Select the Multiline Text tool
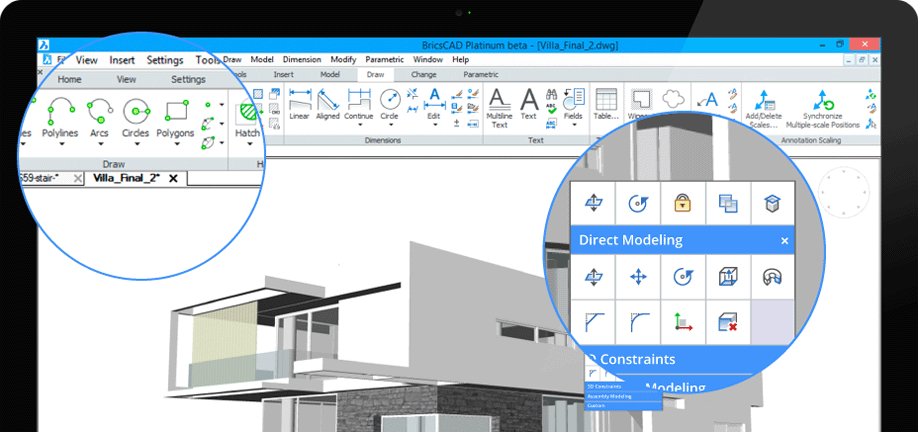The height and width of the screenshot is (432, 918). tap(499, 108)
